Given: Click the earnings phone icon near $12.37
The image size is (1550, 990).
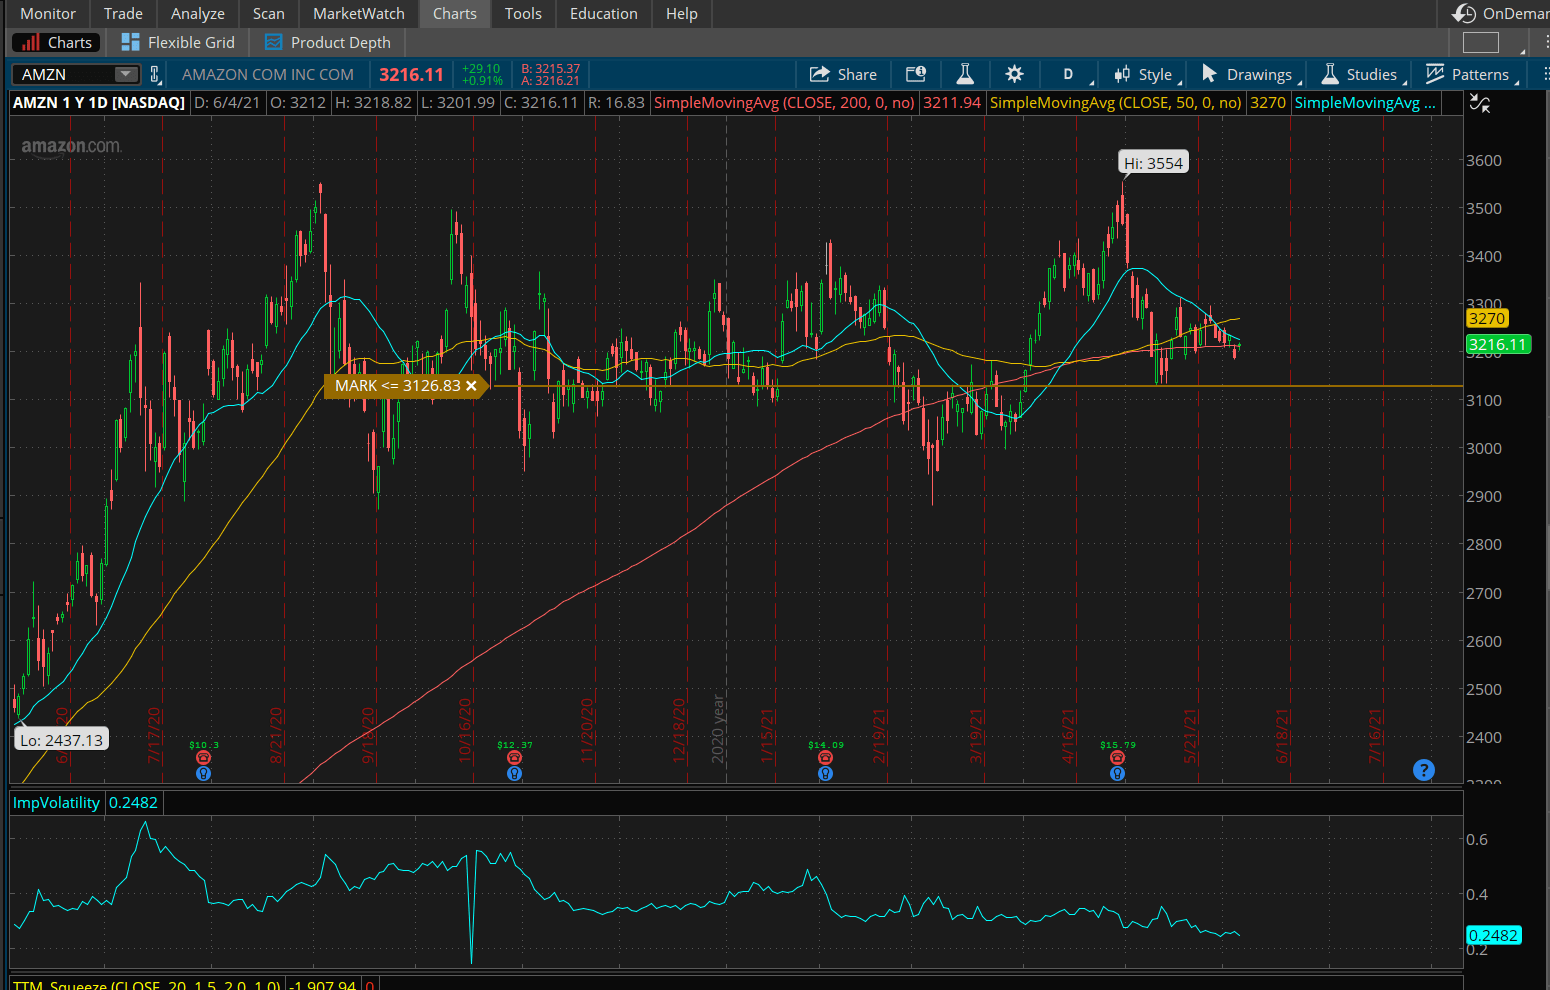Looking at the screenshot, I should pyautogui.click(x=514, y=758).
